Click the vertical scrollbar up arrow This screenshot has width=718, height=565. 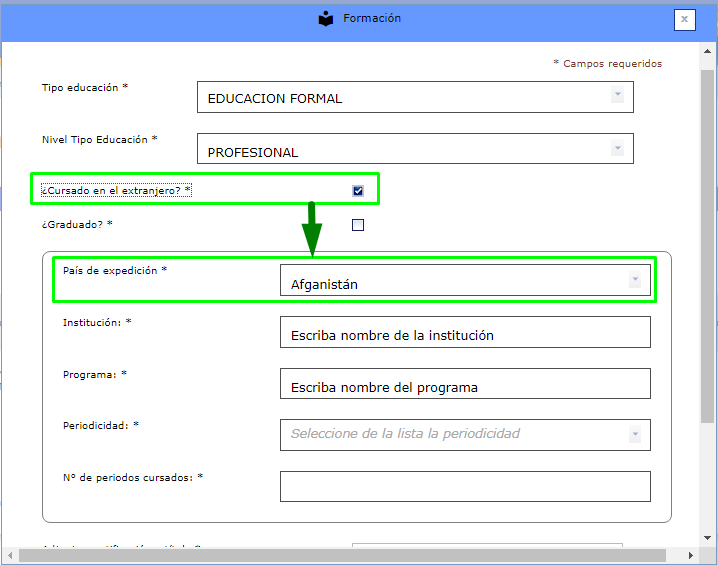(x=707, y=51)
